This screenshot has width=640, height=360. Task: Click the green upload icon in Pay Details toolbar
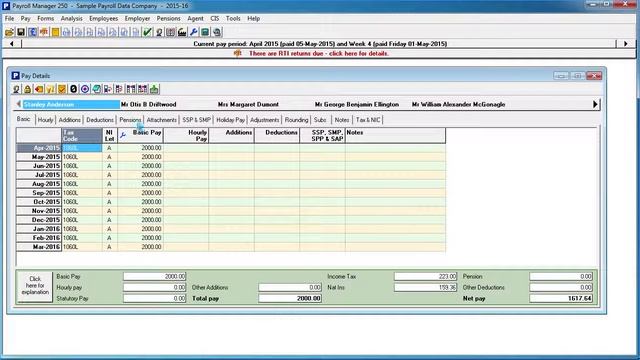(154, 89)
